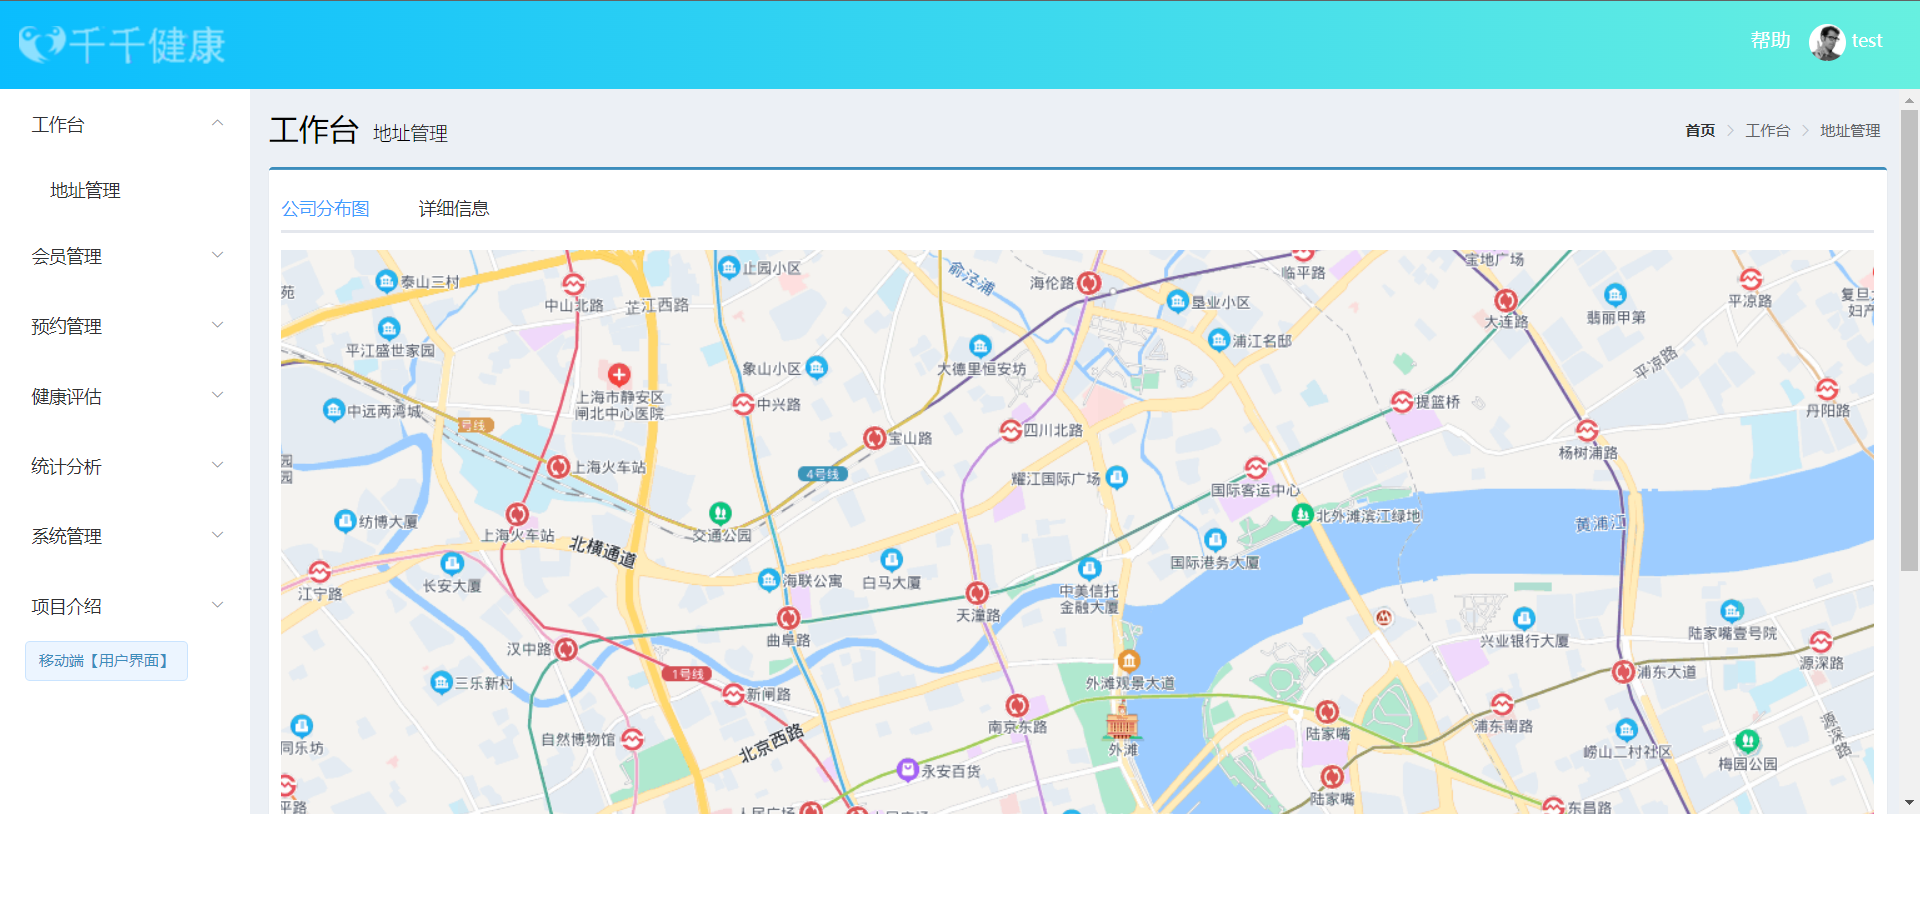The width and height of the screenshot is (1920, 902).
Task: Click the 平江盛世家园 residential marker icon
Action: click(389, 328)
